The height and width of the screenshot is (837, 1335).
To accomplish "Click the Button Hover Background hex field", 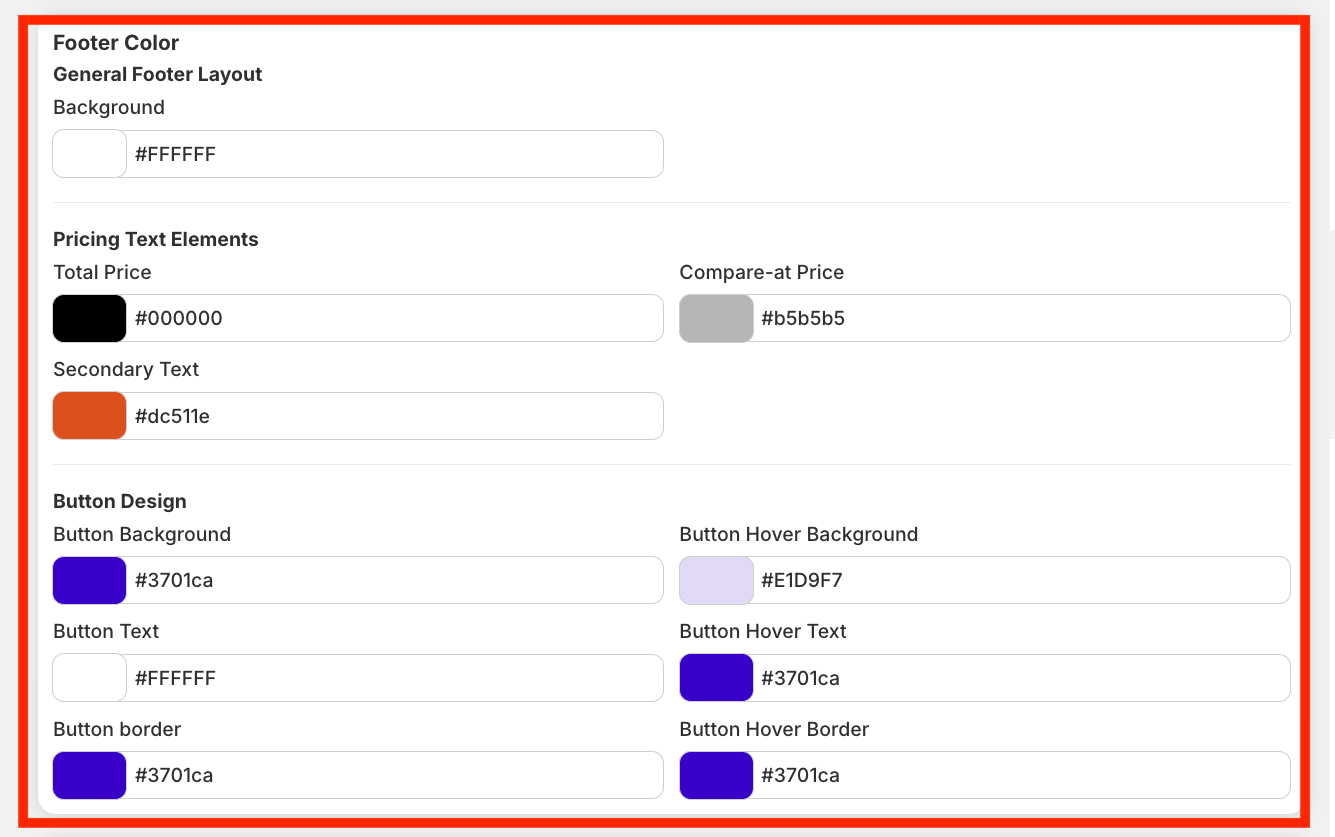I will (1020, 580).
